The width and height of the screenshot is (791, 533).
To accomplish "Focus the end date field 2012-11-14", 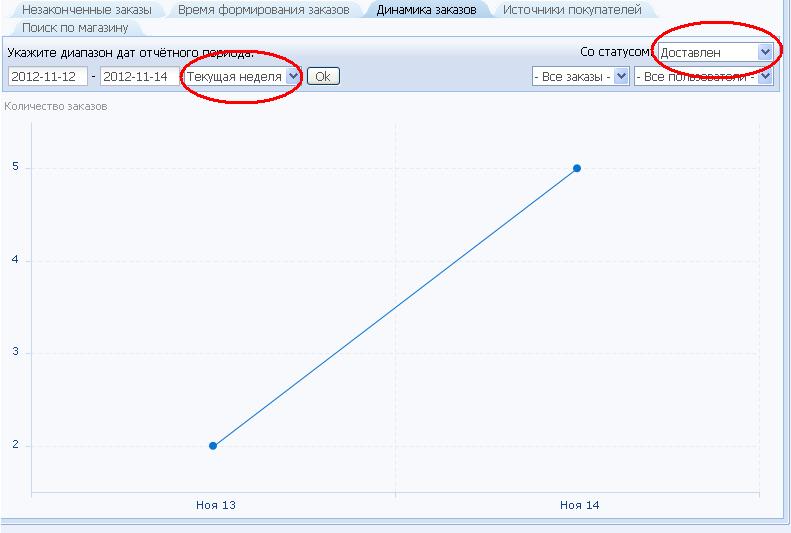I will click(139, 76).
